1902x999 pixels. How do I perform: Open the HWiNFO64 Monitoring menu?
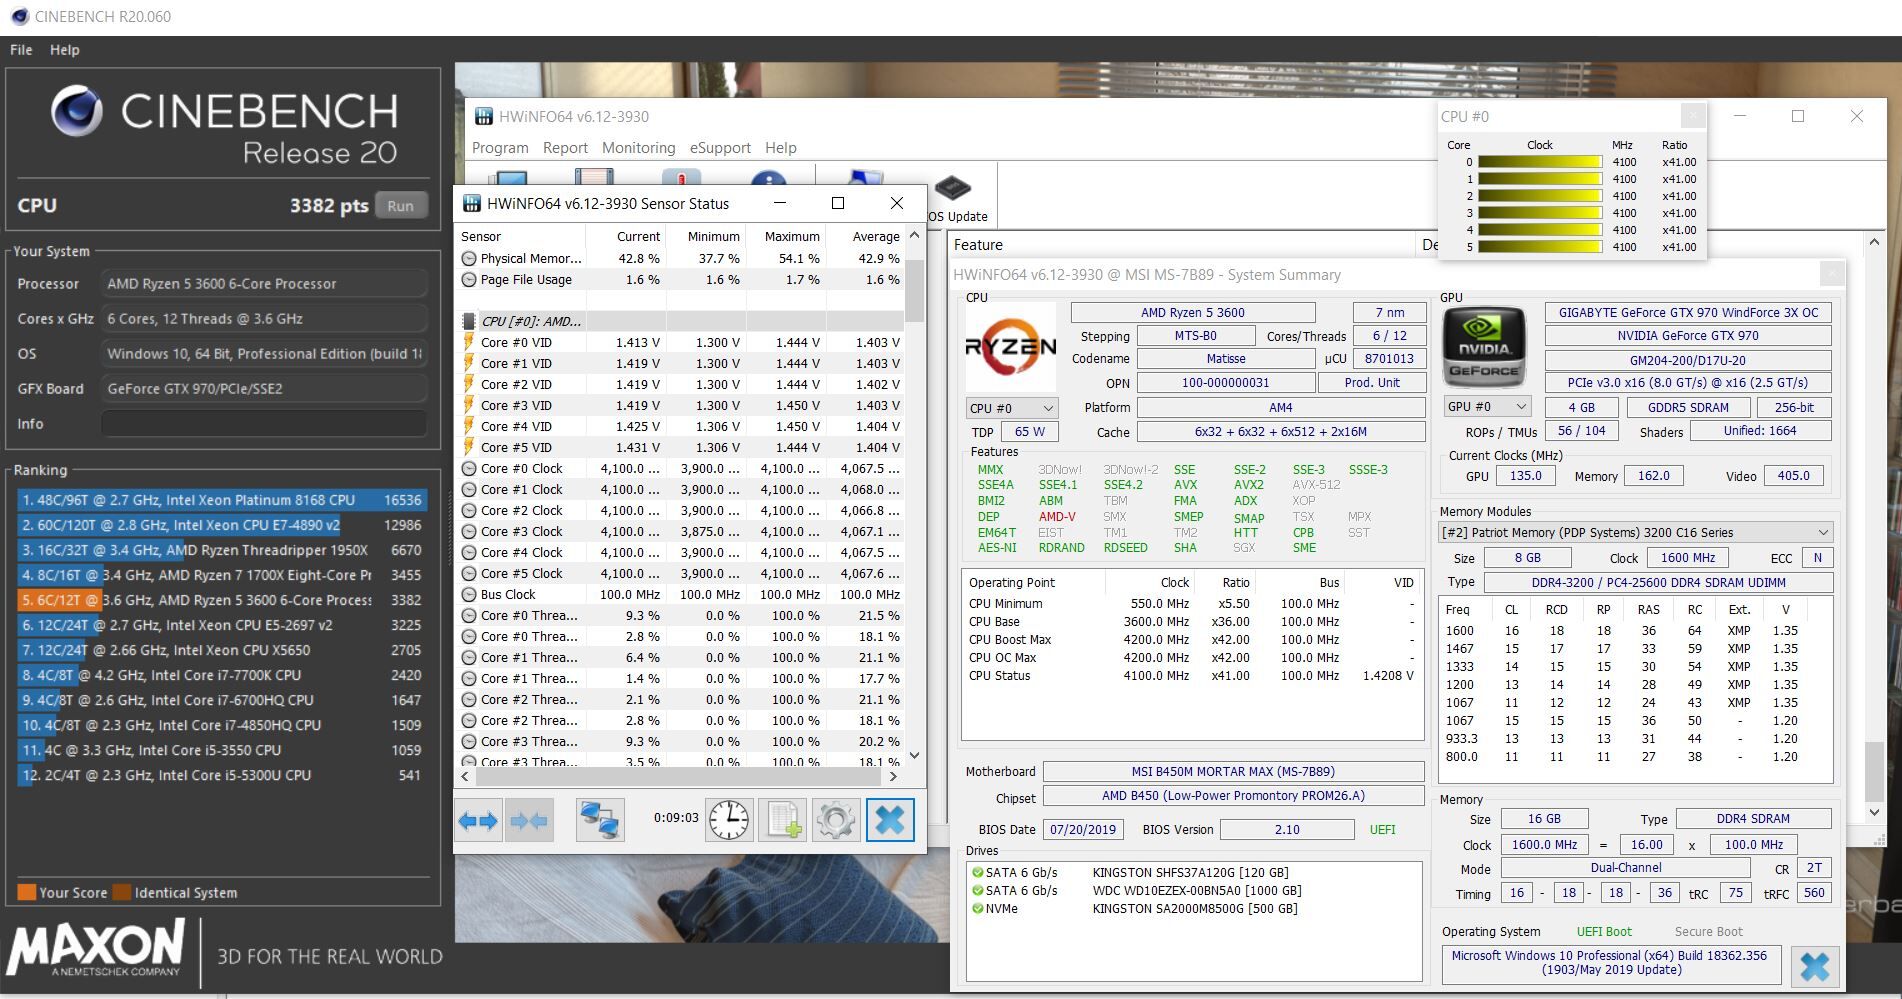coord(638,148)
